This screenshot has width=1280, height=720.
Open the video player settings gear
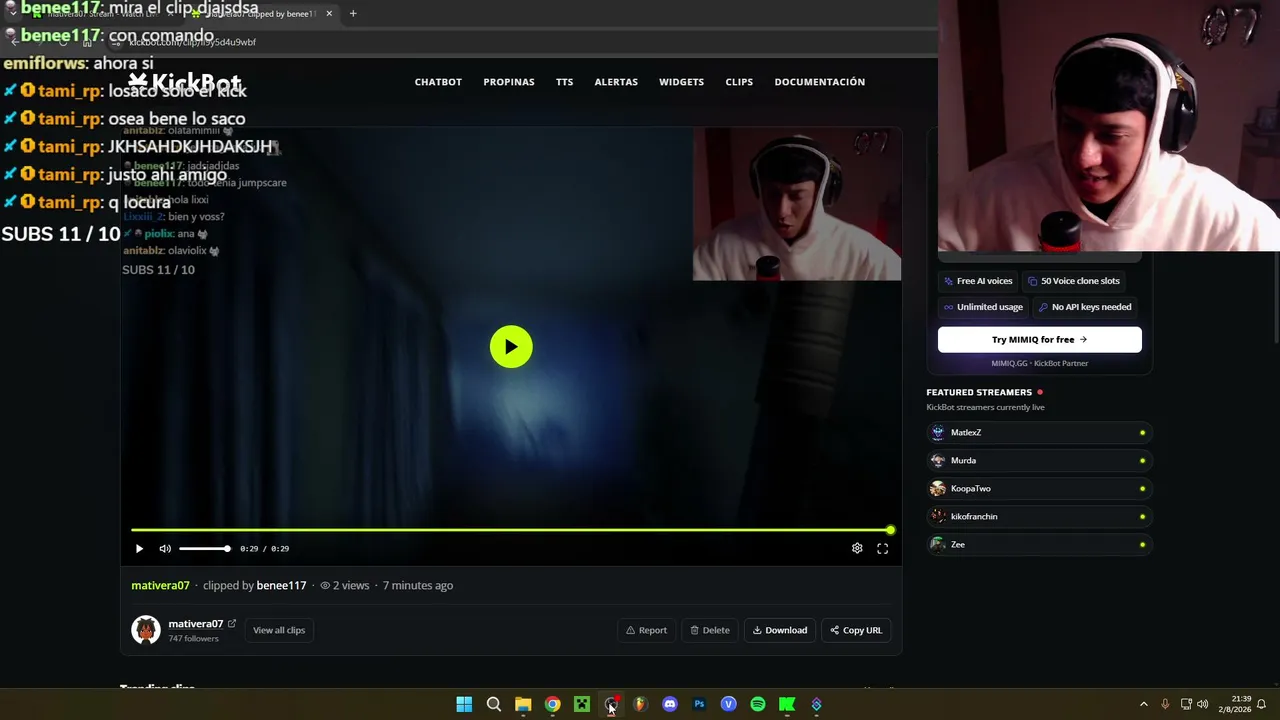[x=857, y=548]
